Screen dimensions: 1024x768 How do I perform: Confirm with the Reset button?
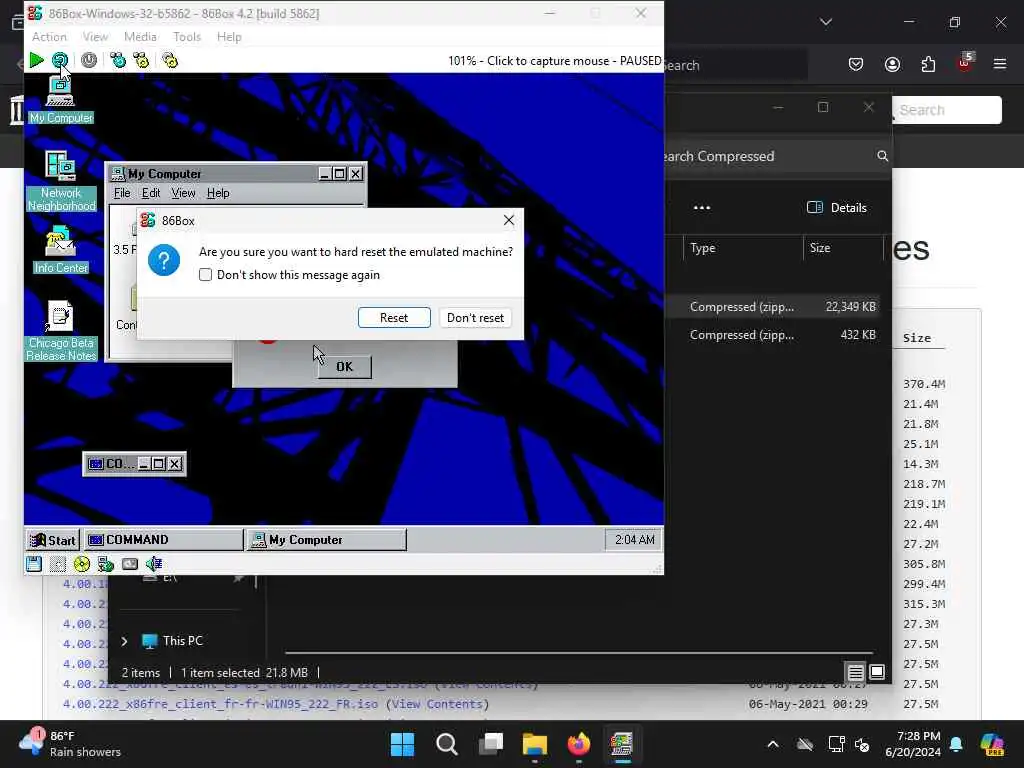[394, 317]
